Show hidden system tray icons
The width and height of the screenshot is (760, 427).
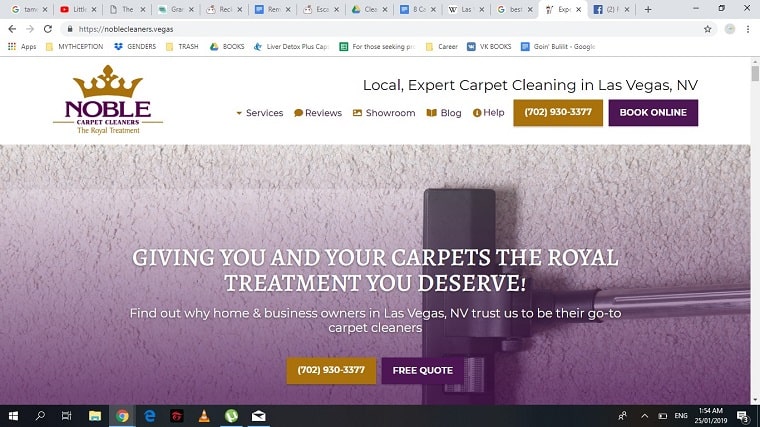pyautogui.click(x=644, y=416)
